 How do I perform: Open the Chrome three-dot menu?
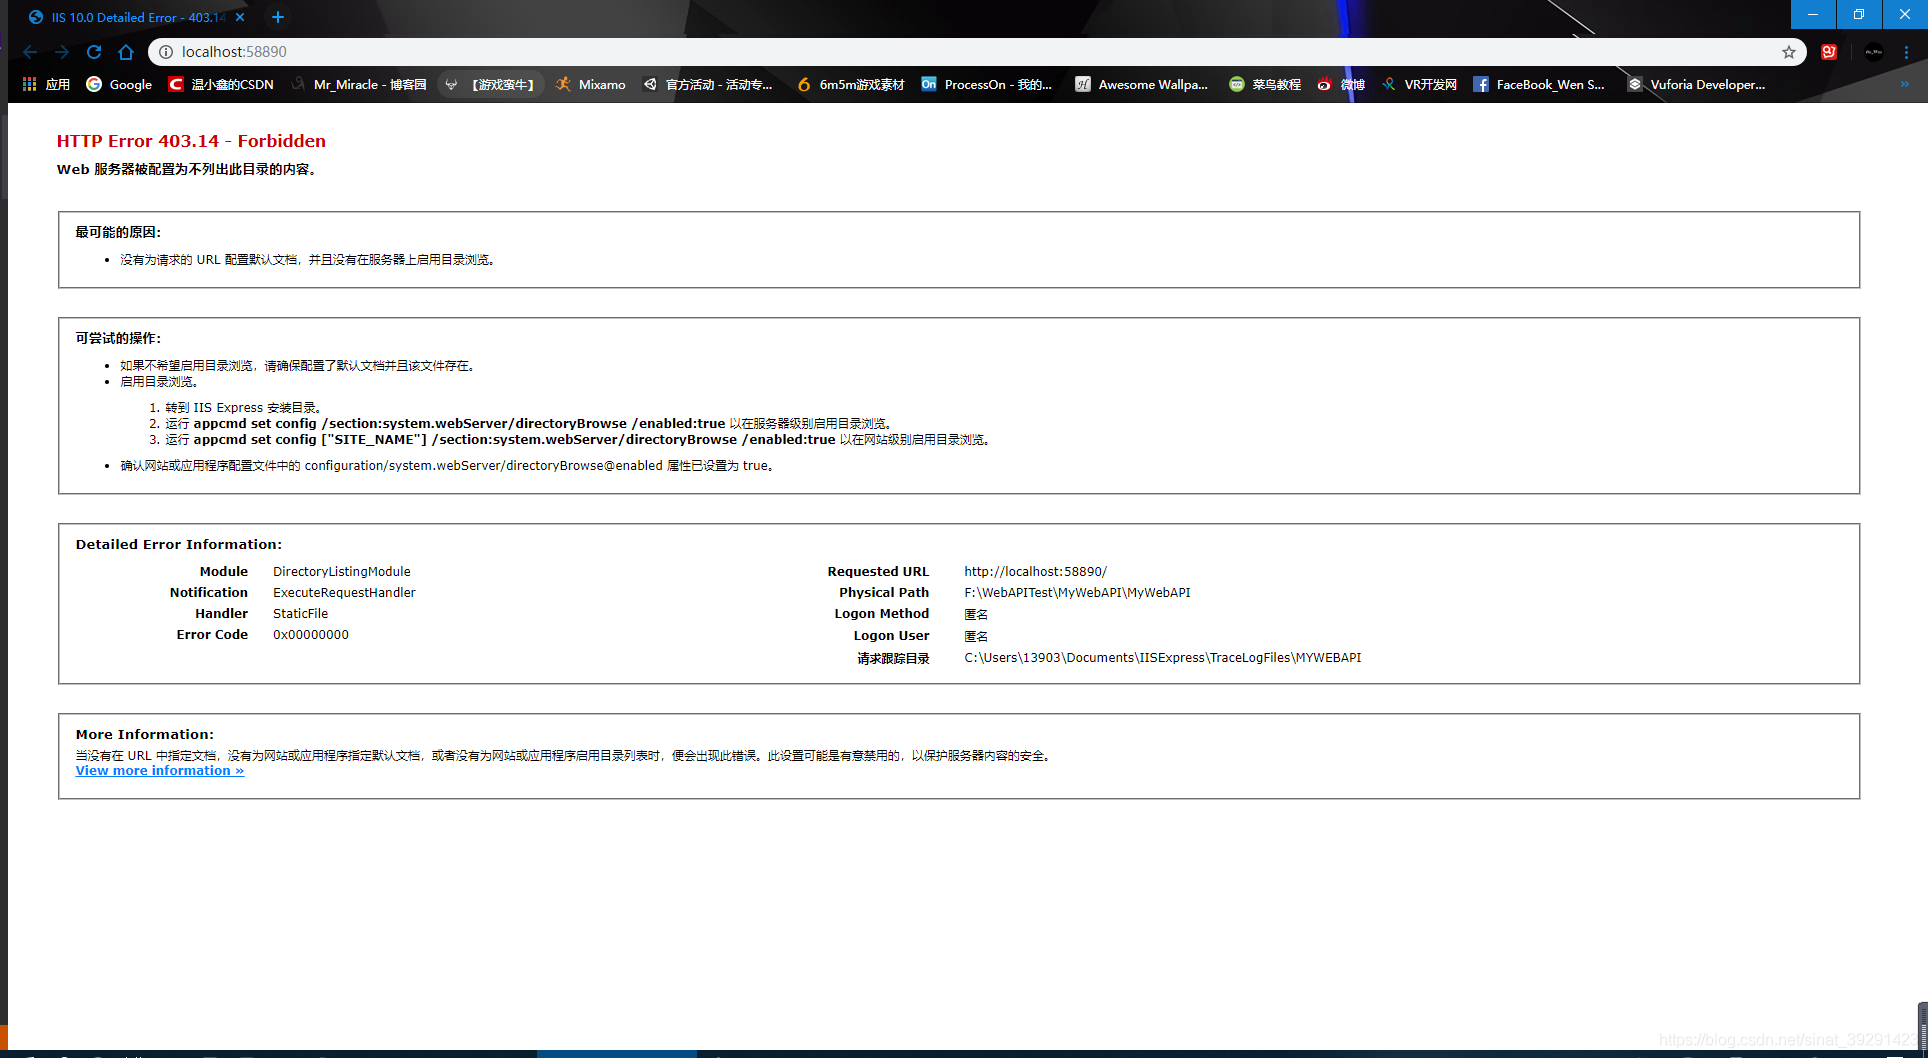click(1906, 52)
